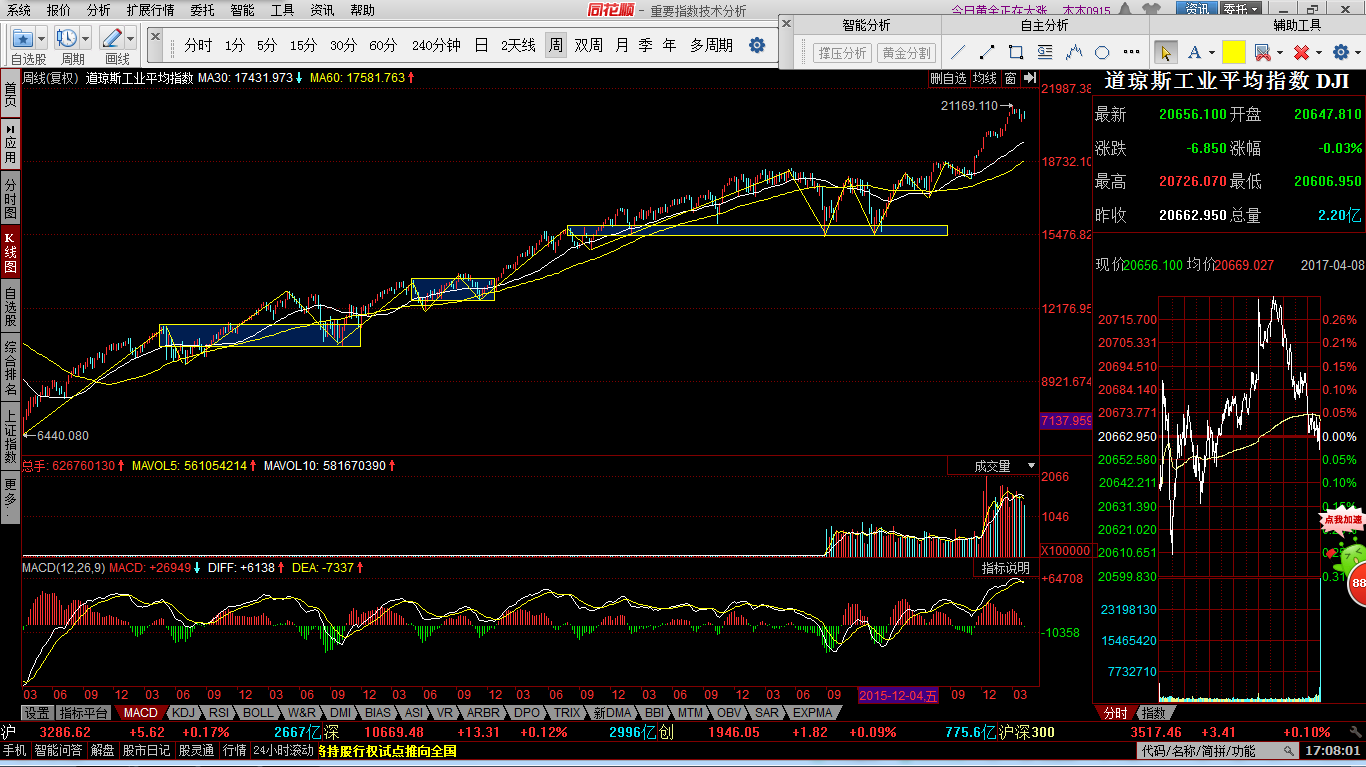Viewport: 1366px width, 767px height.
Task: Click the 黄金分割 button
Action: pos(906,53)
